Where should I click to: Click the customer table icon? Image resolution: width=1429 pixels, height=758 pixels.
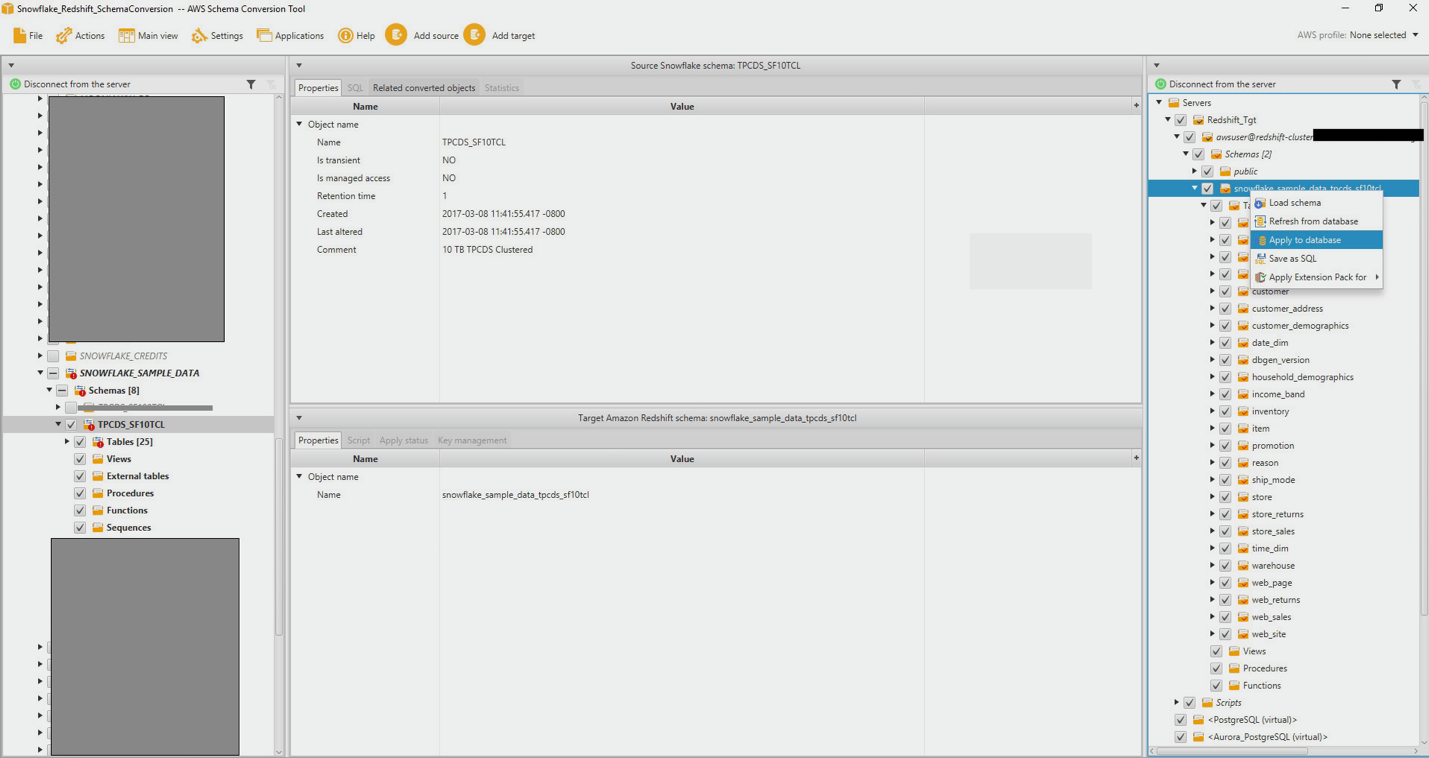coord(1243,292)
